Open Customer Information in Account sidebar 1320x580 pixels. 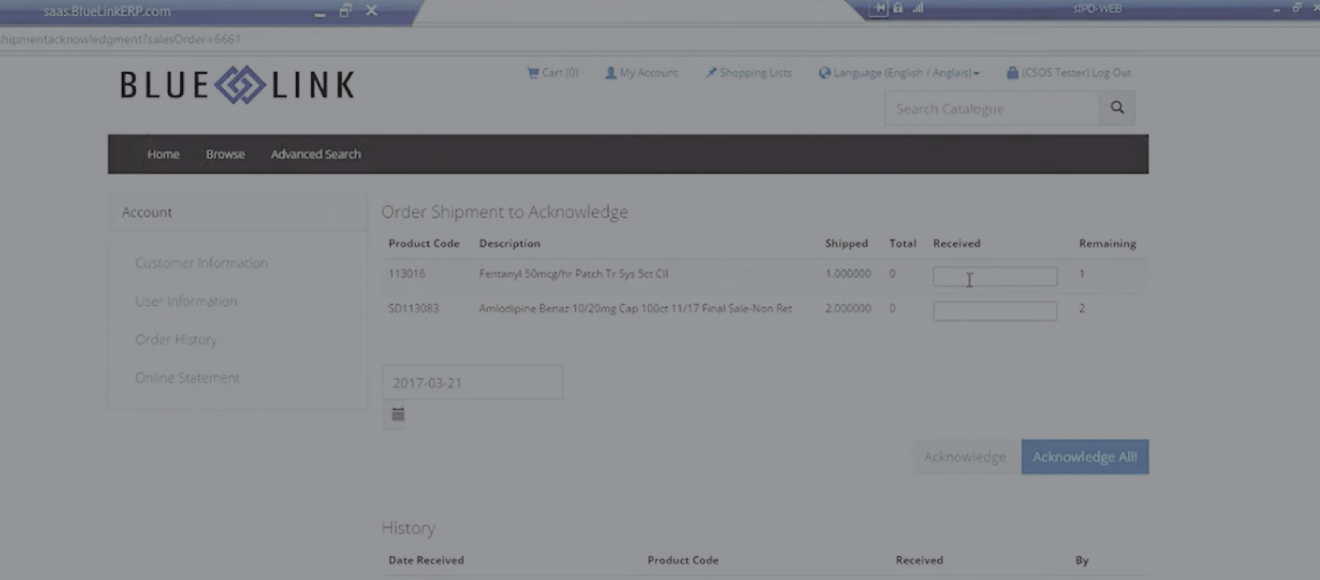pos(201,263)
